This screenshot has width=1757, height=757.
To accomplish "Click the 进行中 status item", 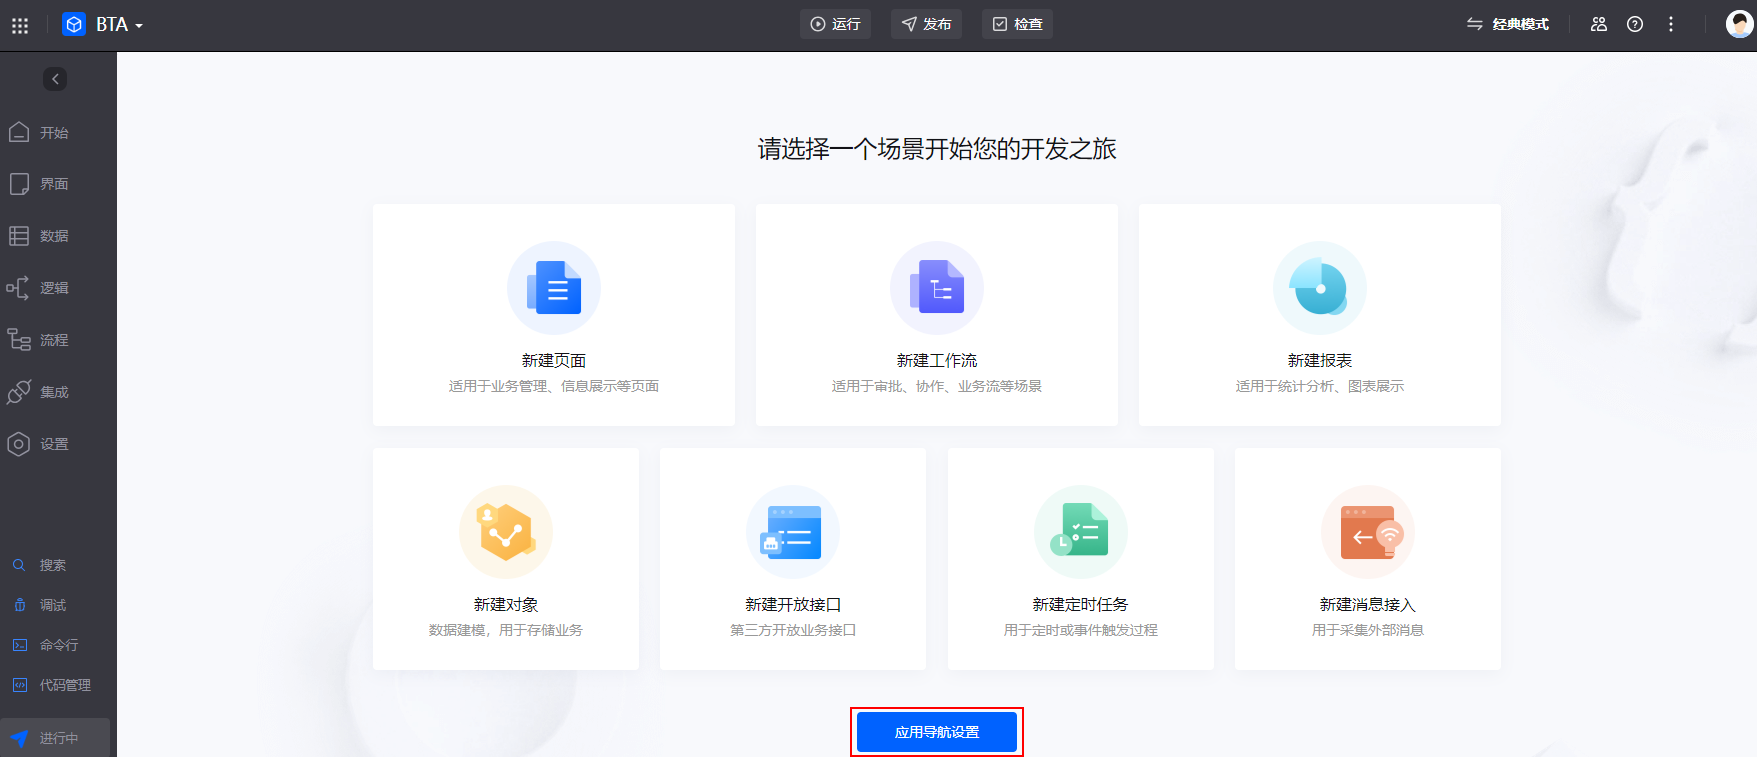I will [55, 738].
